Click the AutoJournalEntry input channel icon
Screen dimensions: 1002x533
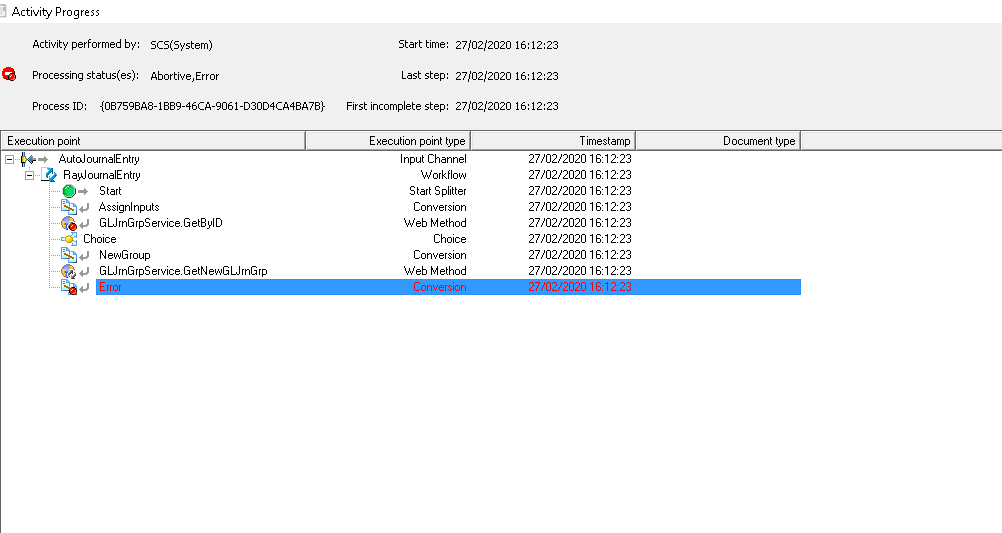pyautogui.click(x=28, y=159)
